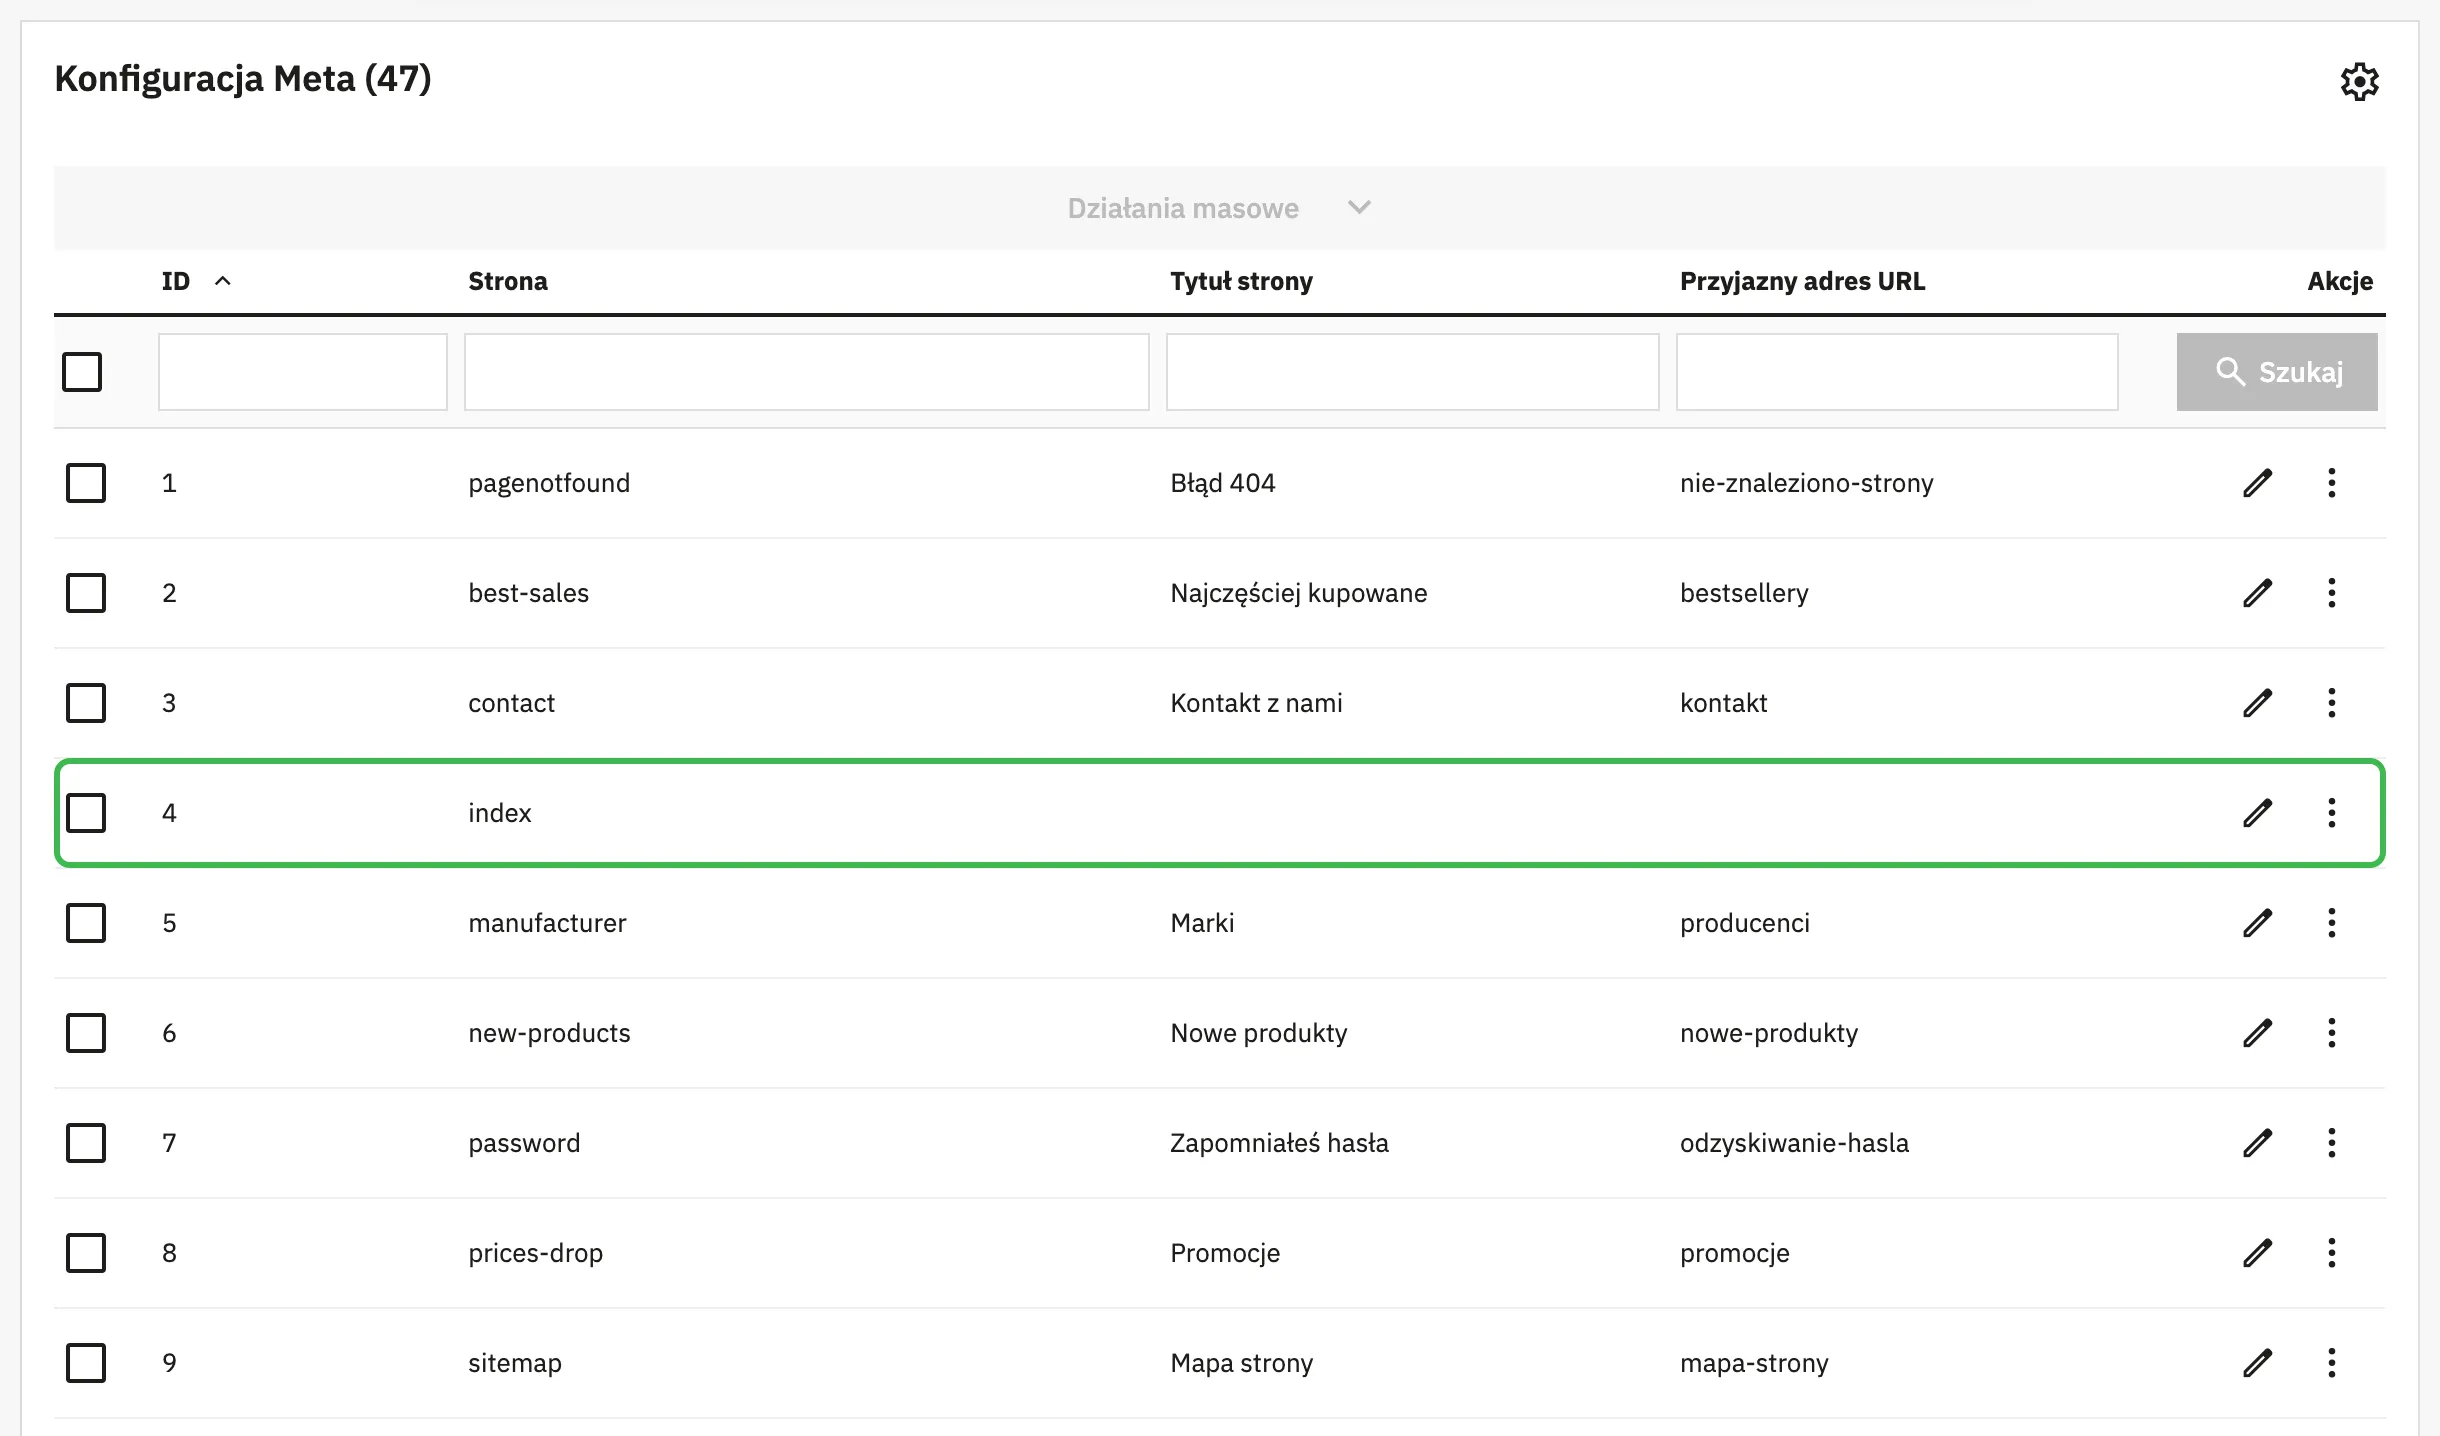Viewport: 2440px width, 1436px height.
Task: Edit the best-sales row with pencil icon
Action: pos(2258,593)
